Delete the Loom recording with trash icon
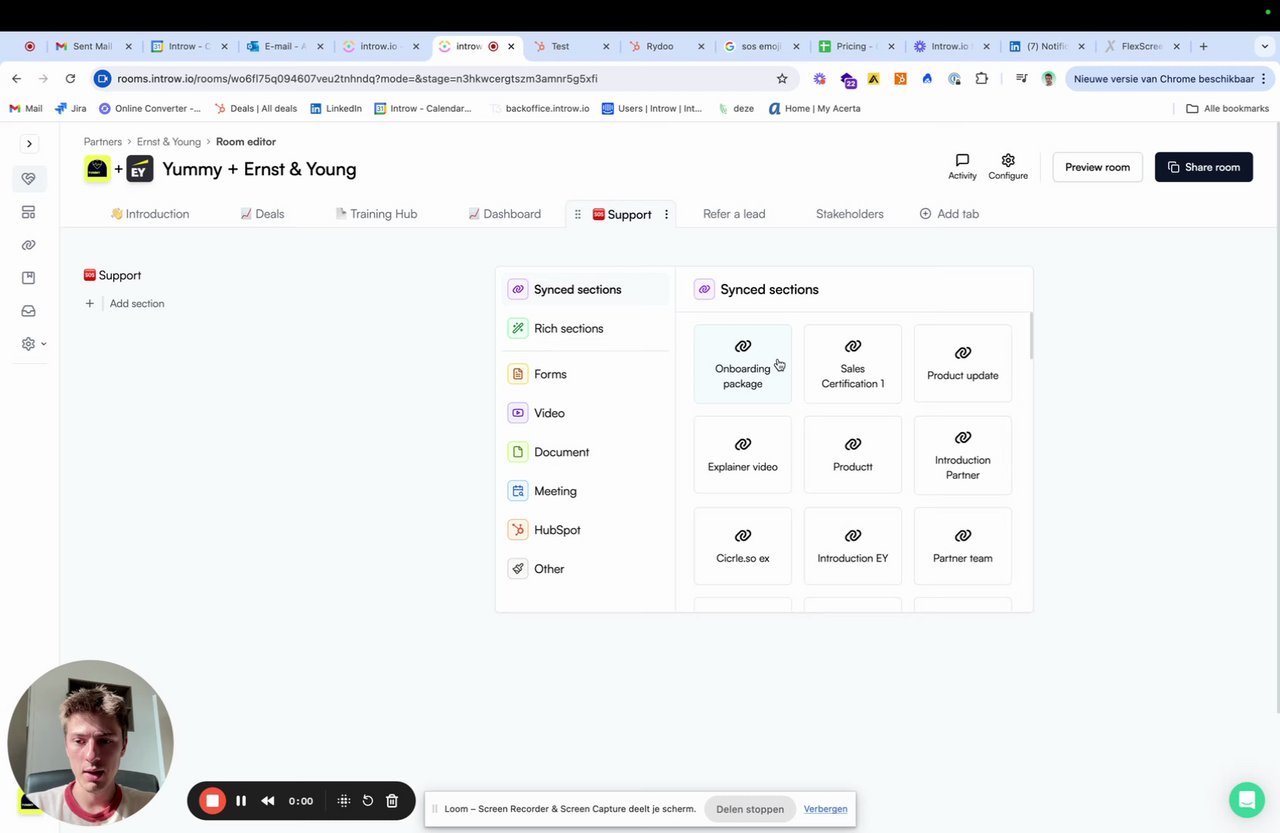 coord(392,801)
